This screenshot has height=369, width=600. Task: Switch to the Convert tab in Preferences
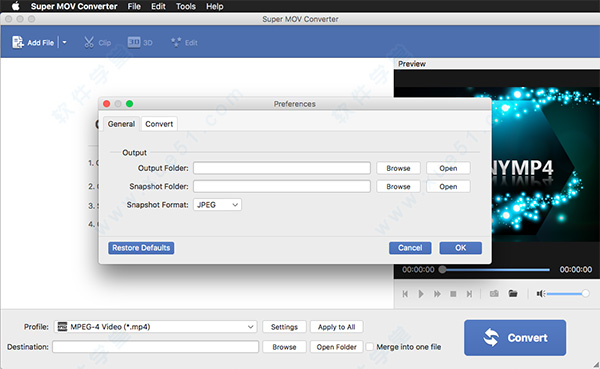pyautogui.click(x=159, y=124)
